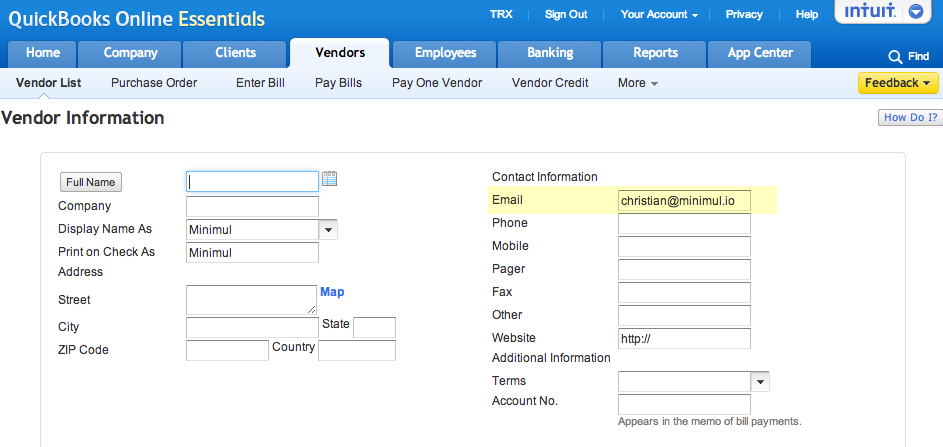The width and height of the screenshot is (943, 447).
Task: Click the calendar icon beside Full Name field
Action: tap(329, 179)
